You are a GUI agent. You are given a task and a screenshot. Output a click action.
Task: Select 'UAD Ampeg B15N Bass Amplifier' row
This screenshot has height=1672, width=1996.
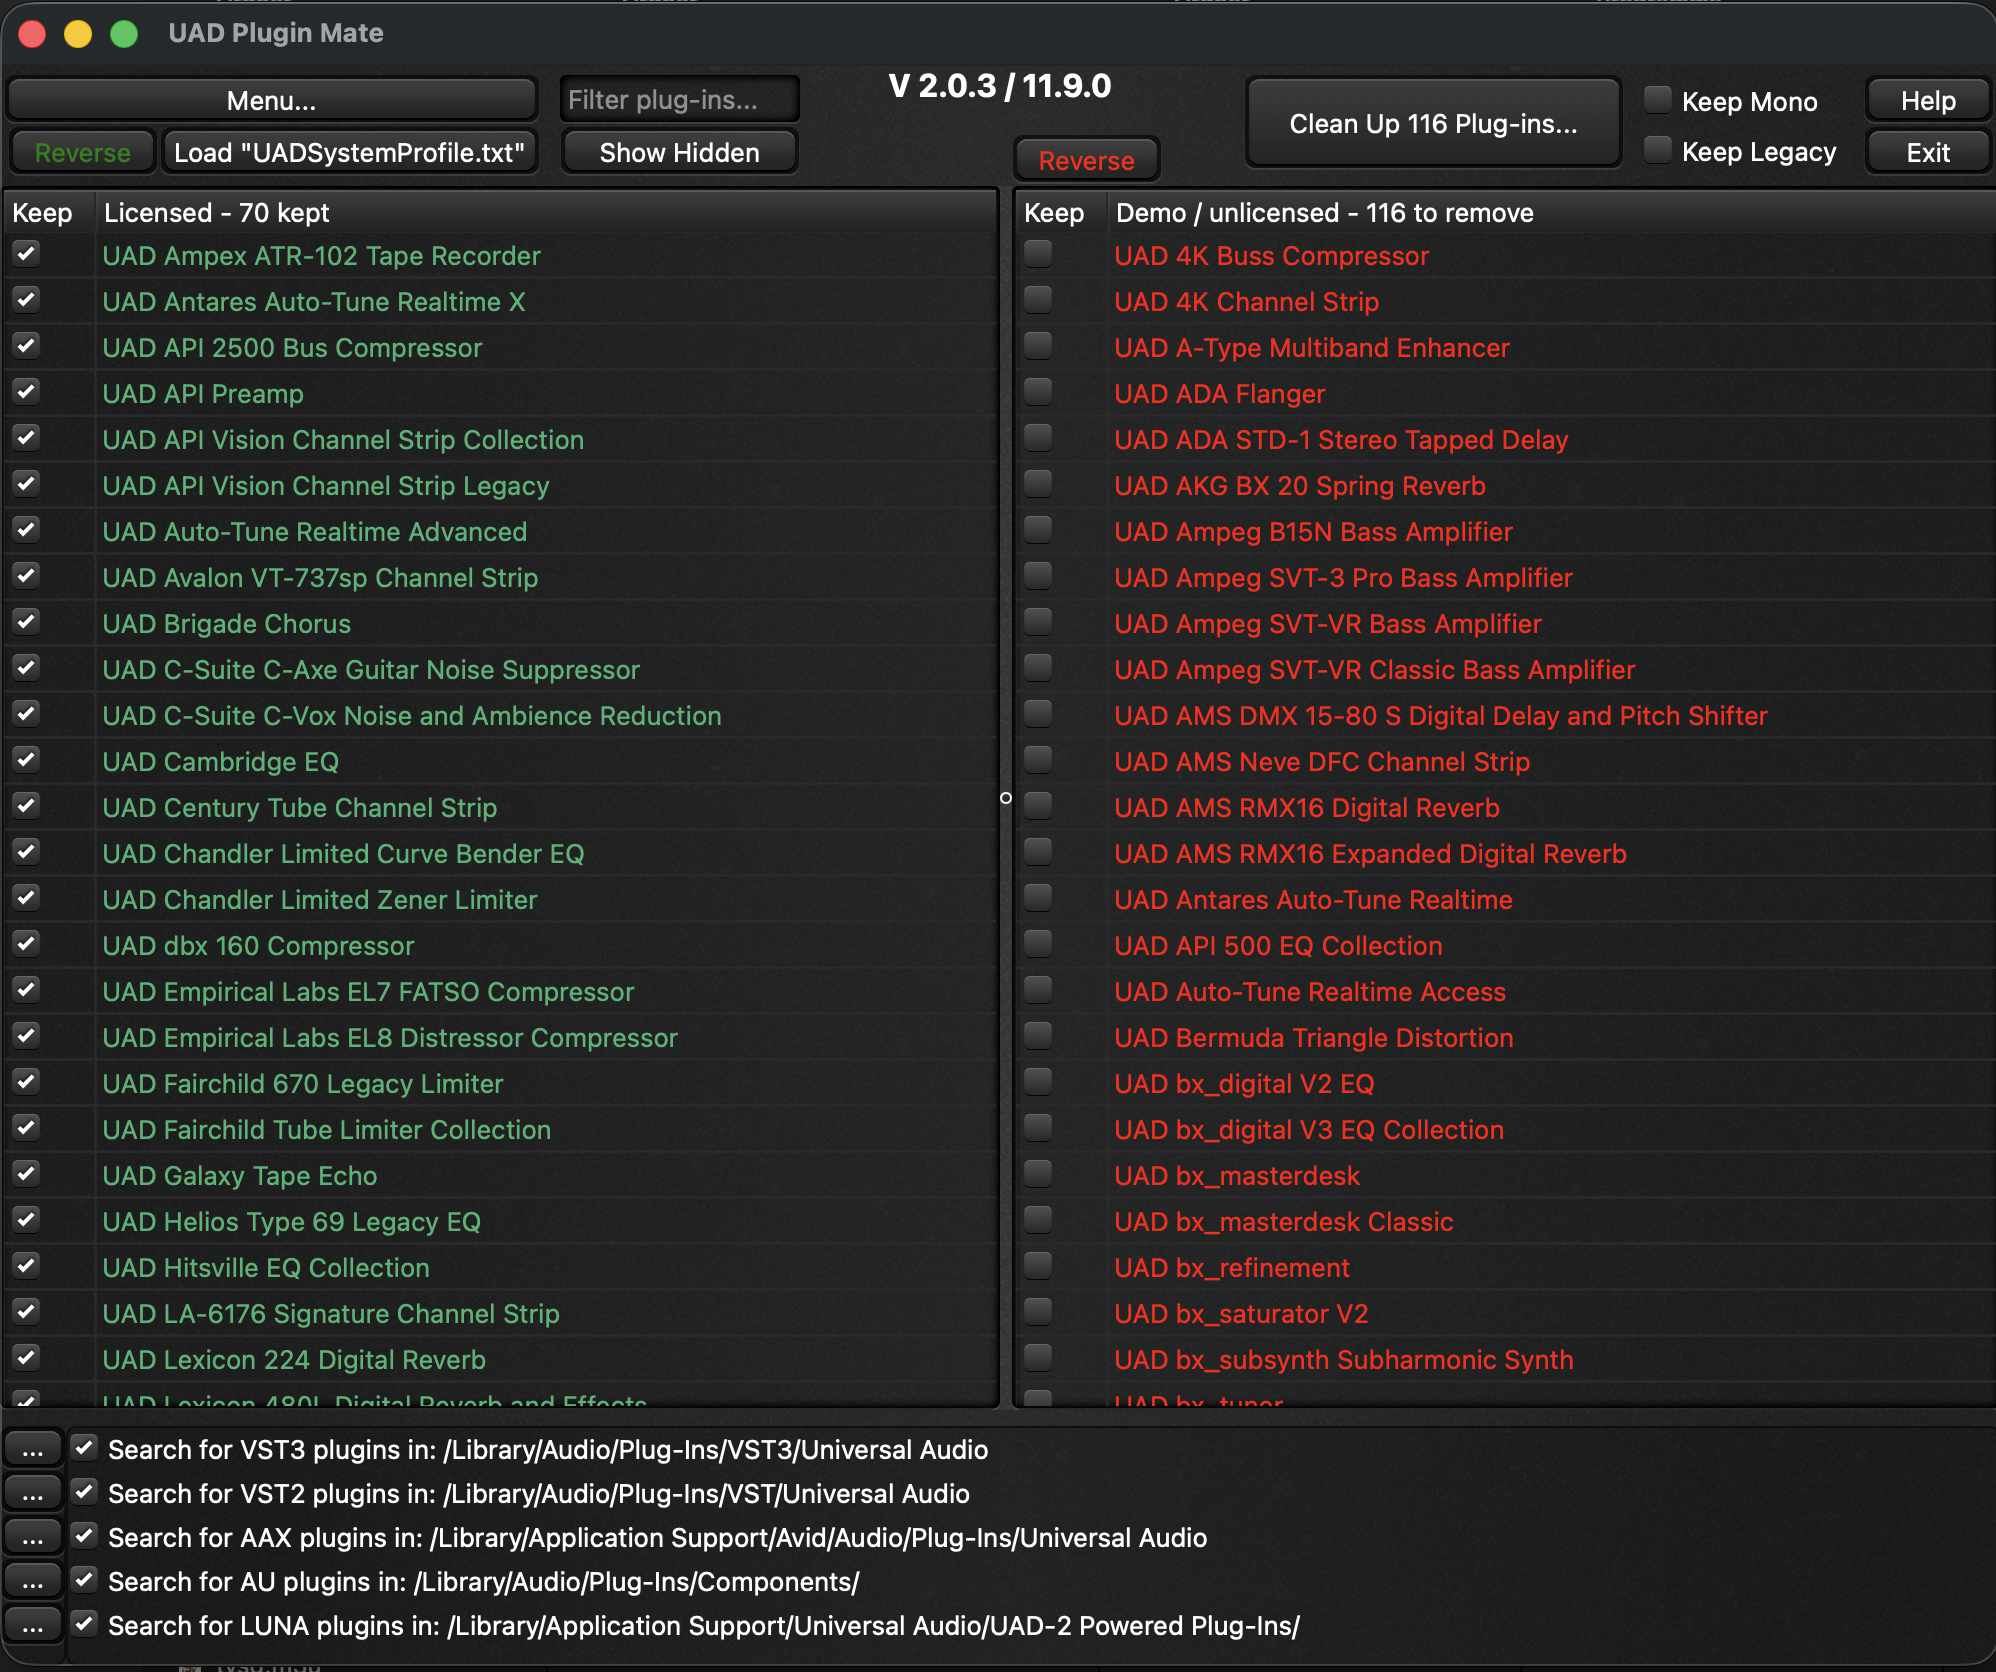click(1506, 532)
